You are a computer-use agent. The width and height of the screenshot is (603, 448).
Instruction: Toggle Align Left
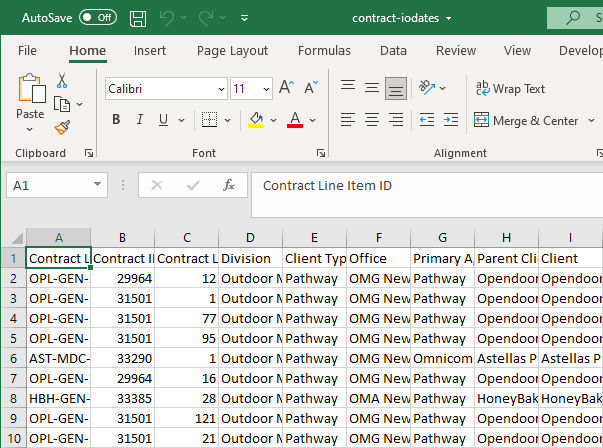(x=348, y=120)
